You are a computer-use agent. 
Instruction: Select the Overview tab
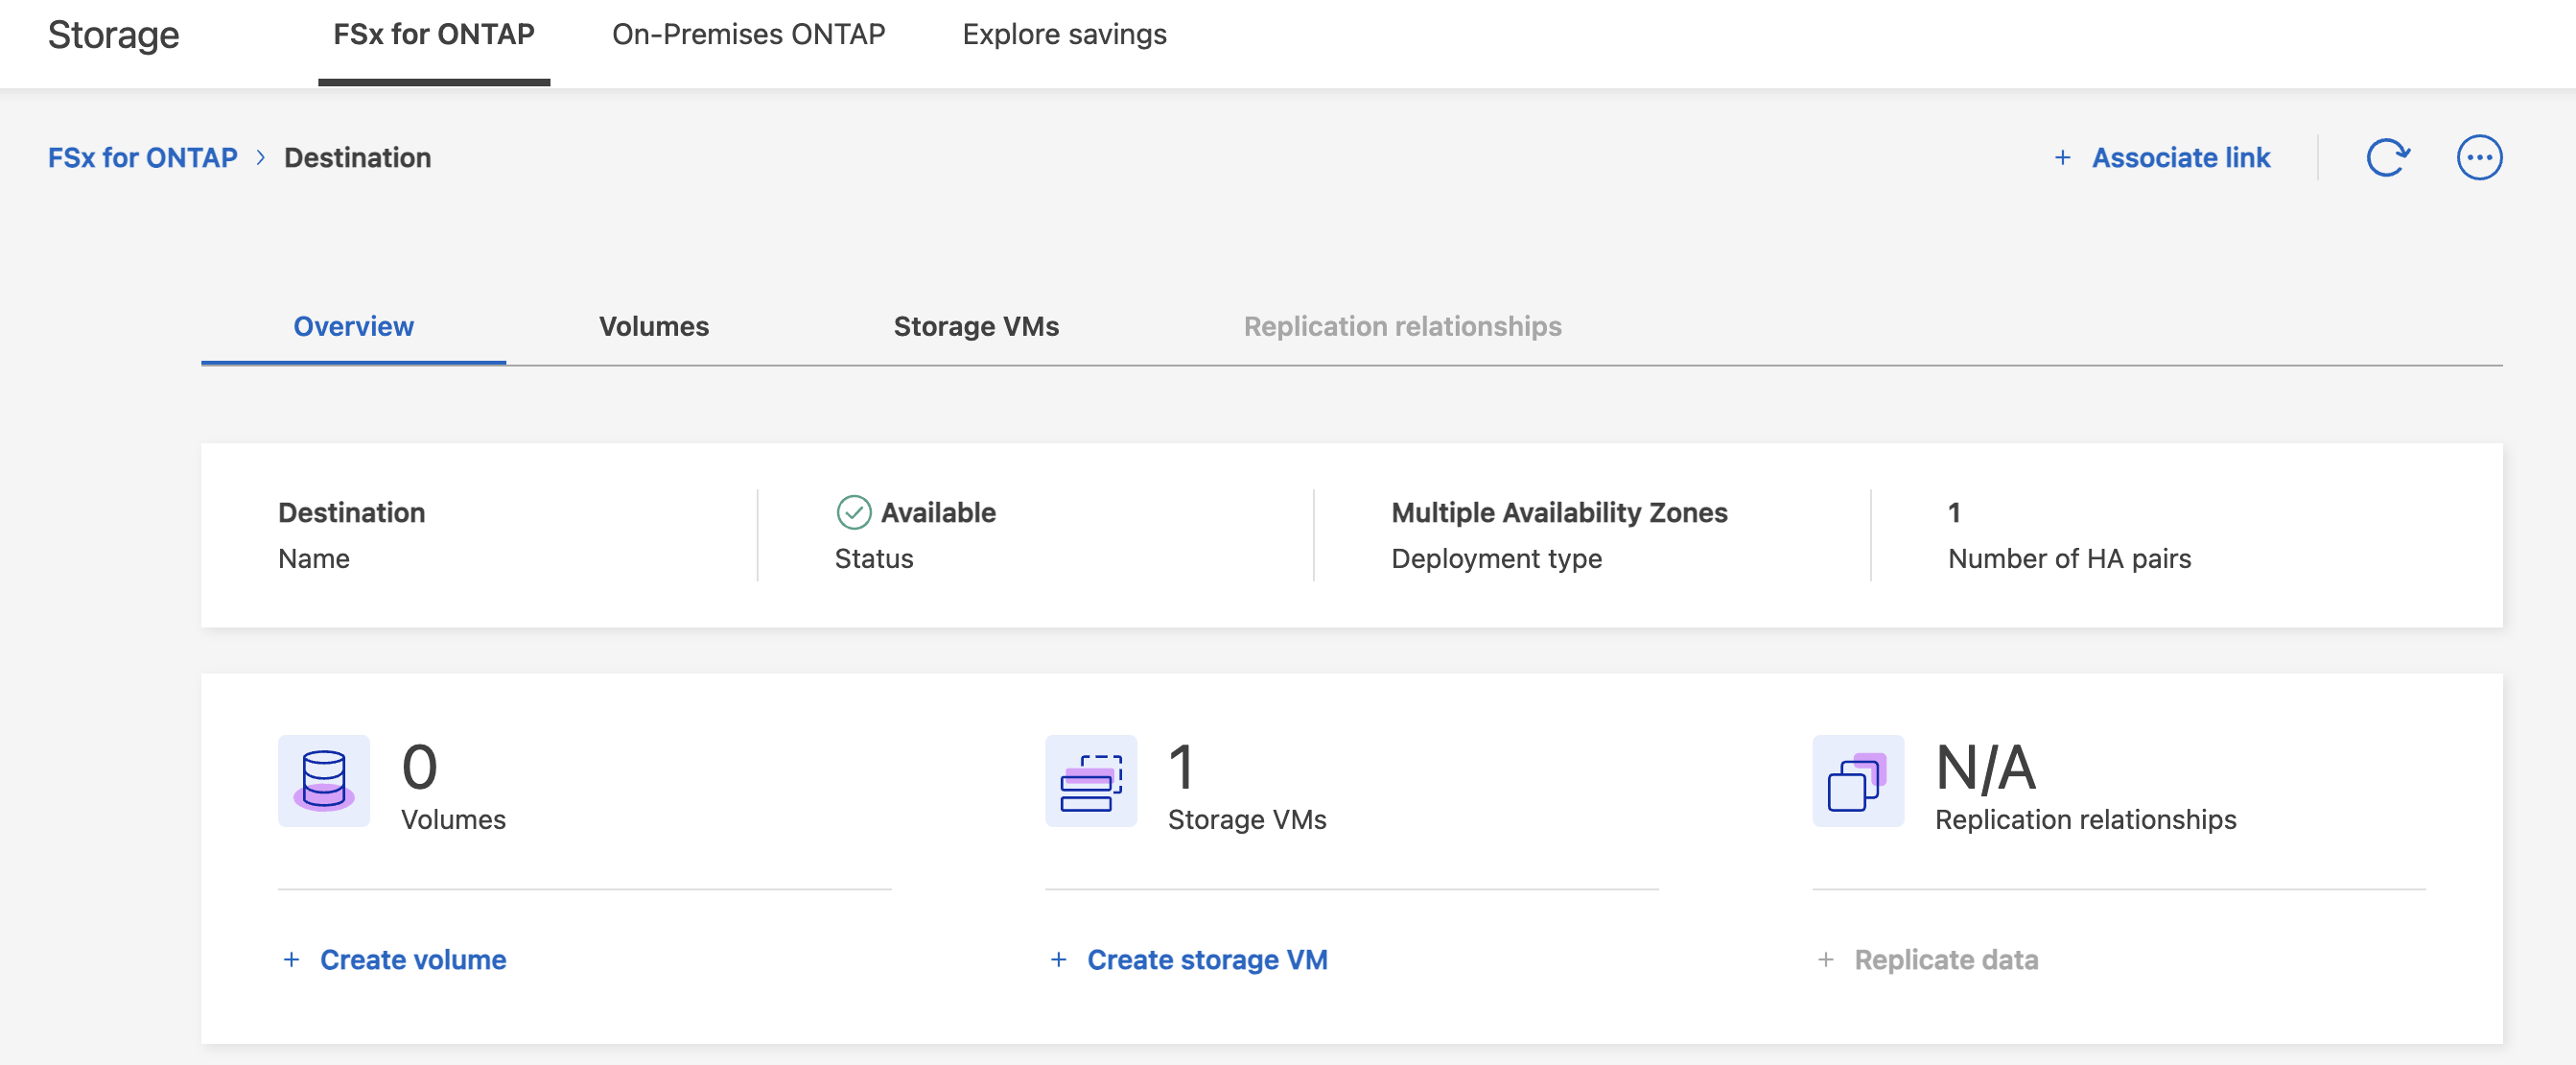click(353, 326)
